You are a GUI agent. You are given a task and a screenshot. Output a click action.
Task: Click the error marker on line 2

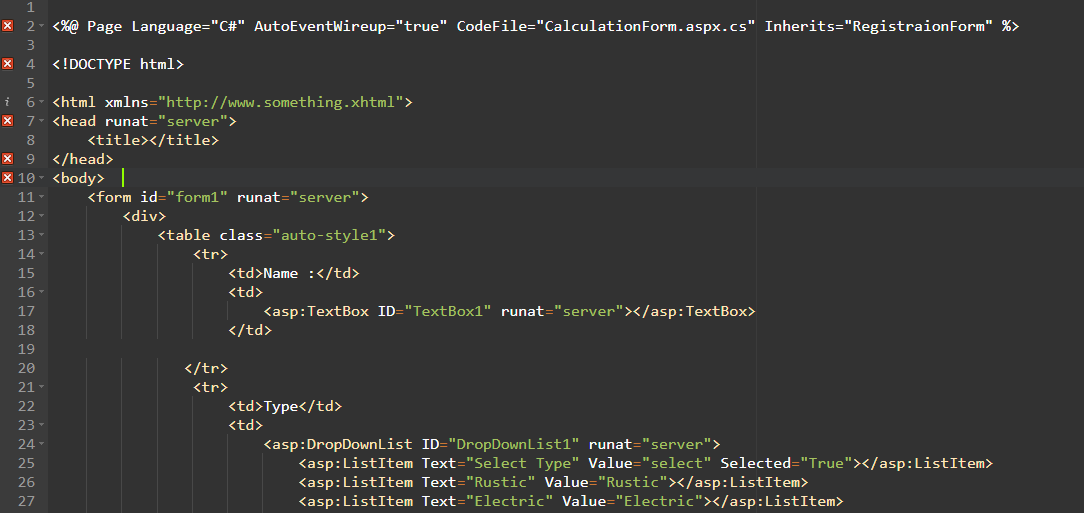(x=8, y=26)
